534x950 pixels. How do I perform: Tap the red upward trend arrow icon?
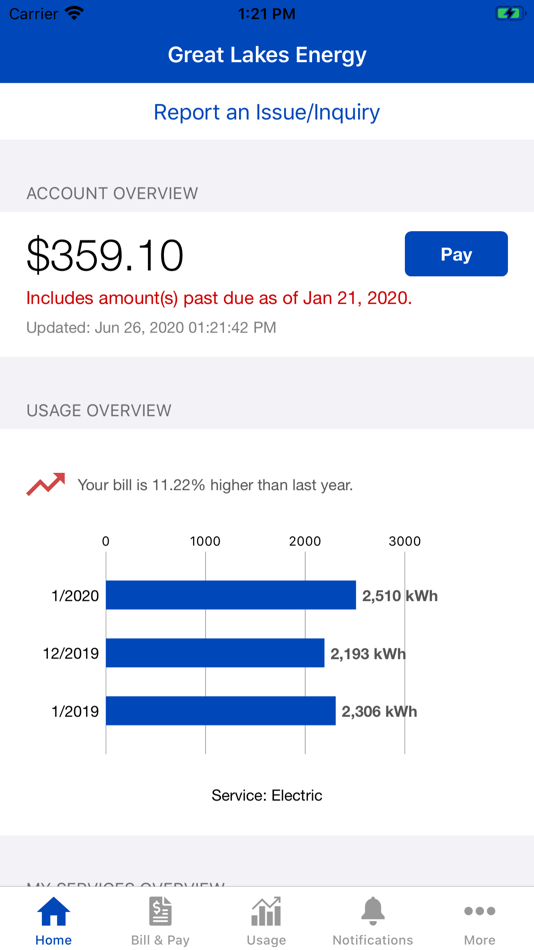click(x=45, y=484)
